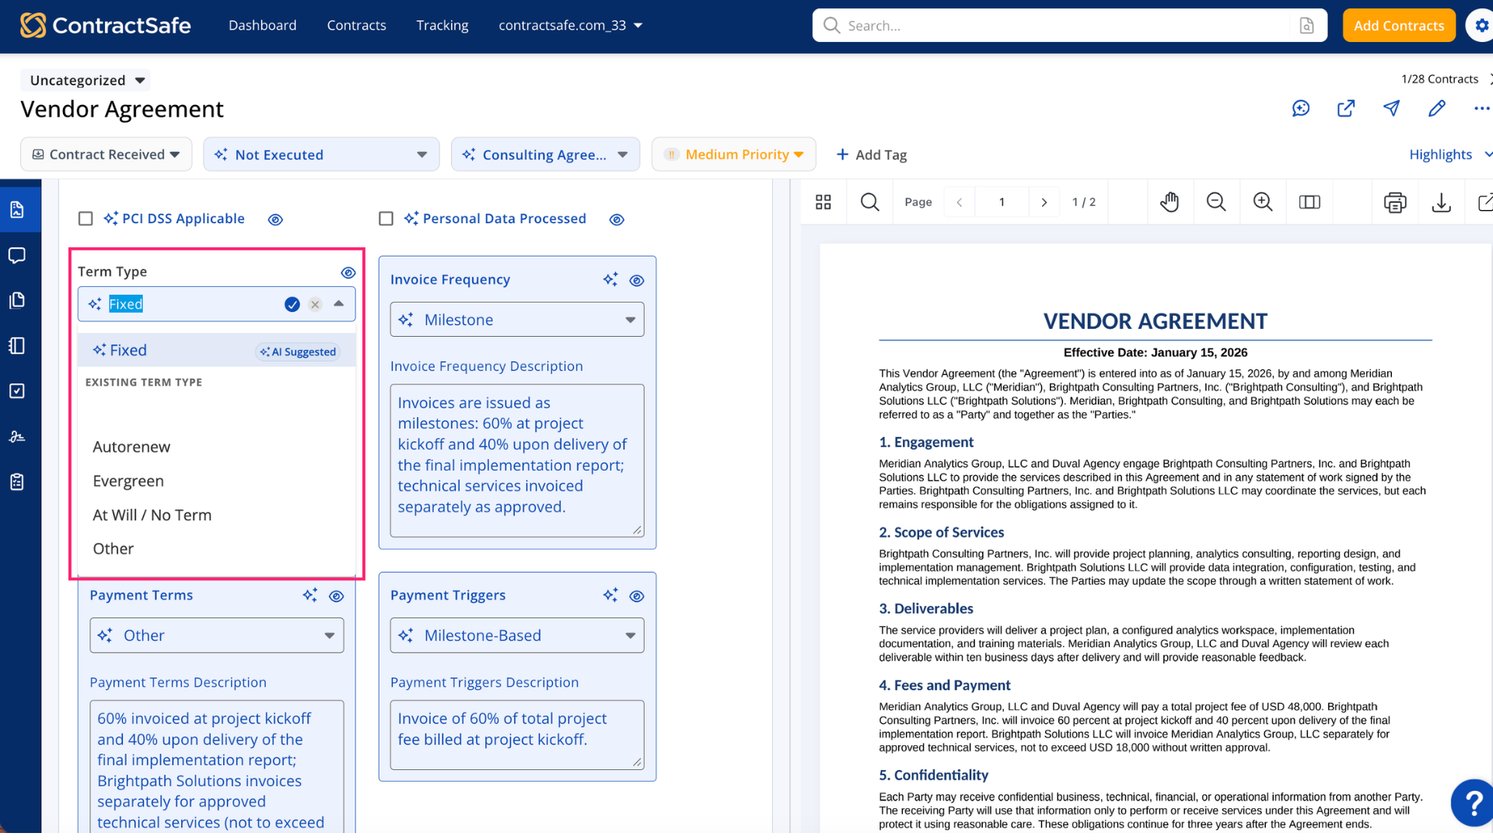
Task: Click the pencil edit icon near title
Action: click(1437, 108)
